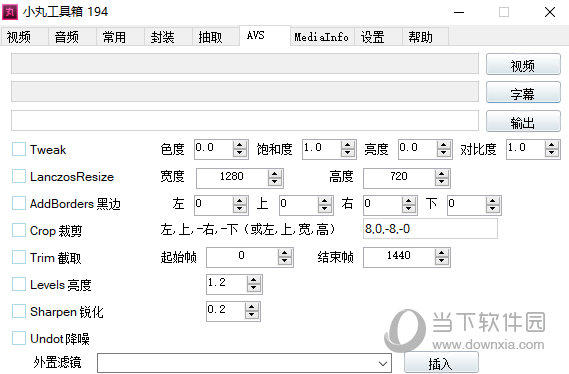Open the 帮助 tab
The image size is (569, 374).
(425, 37)
